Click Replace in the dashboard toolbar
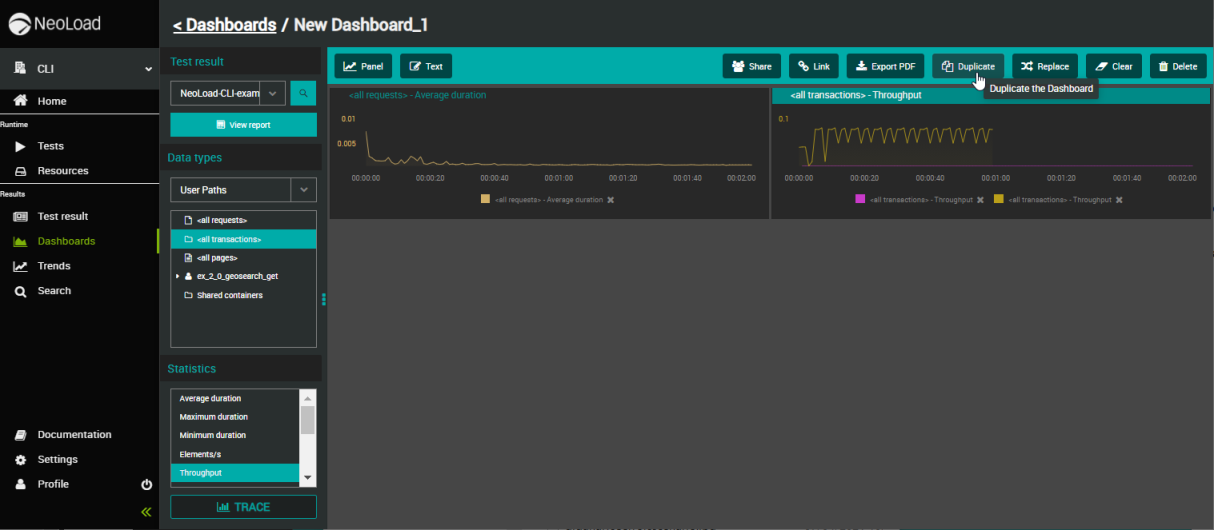Viewport: 1214px width, 530px height. pos(1044,66)
